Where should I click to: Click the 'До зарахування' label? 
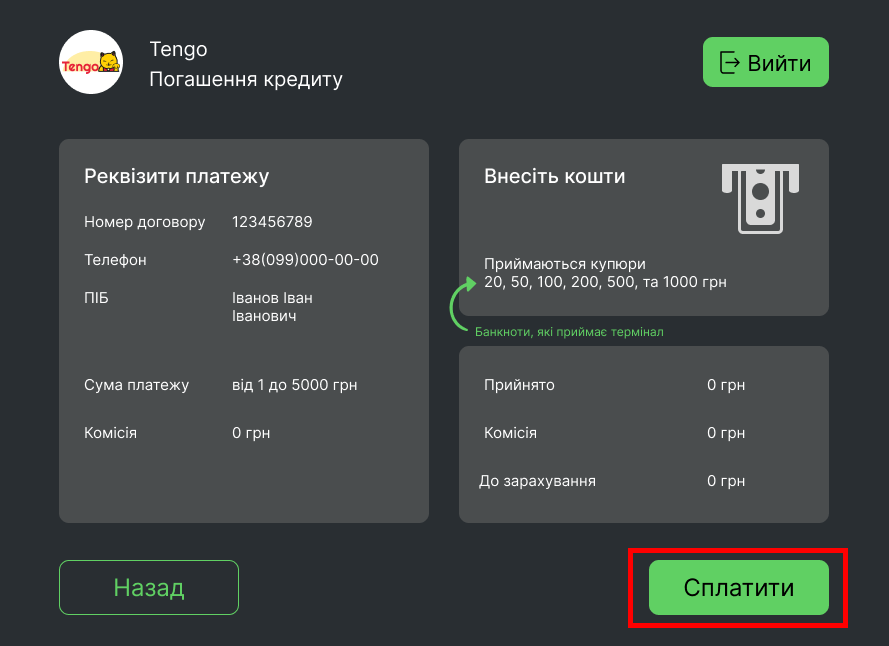click(x=537, y=481)
